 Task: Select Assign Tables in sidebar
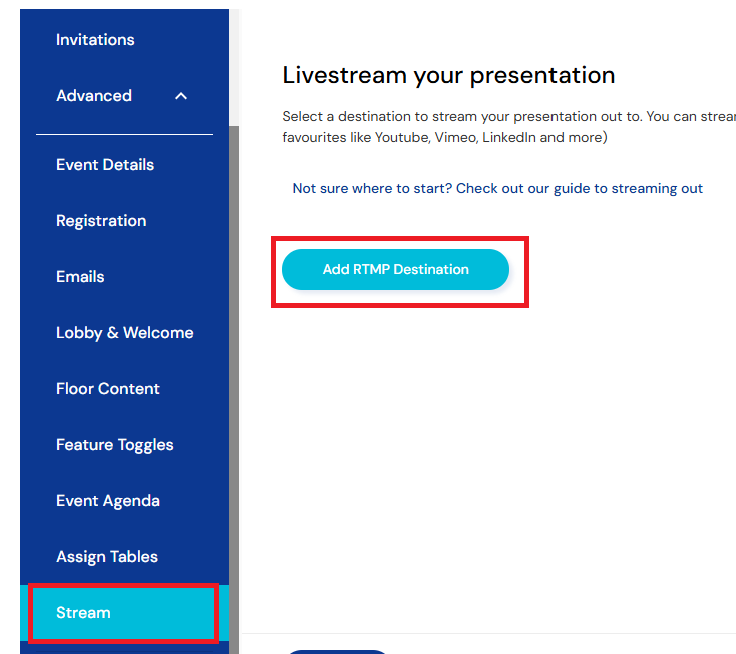[107, 557]
